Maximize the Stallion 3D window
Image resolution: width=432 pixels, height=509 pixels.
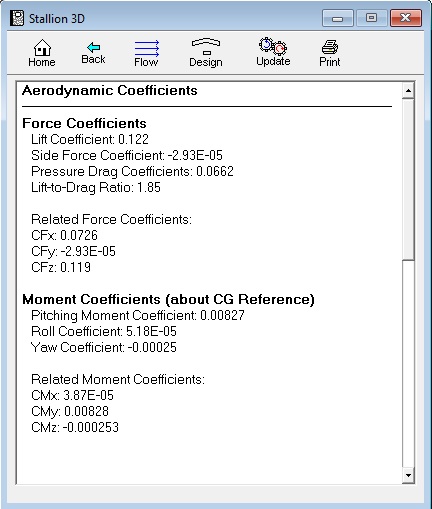371,18
